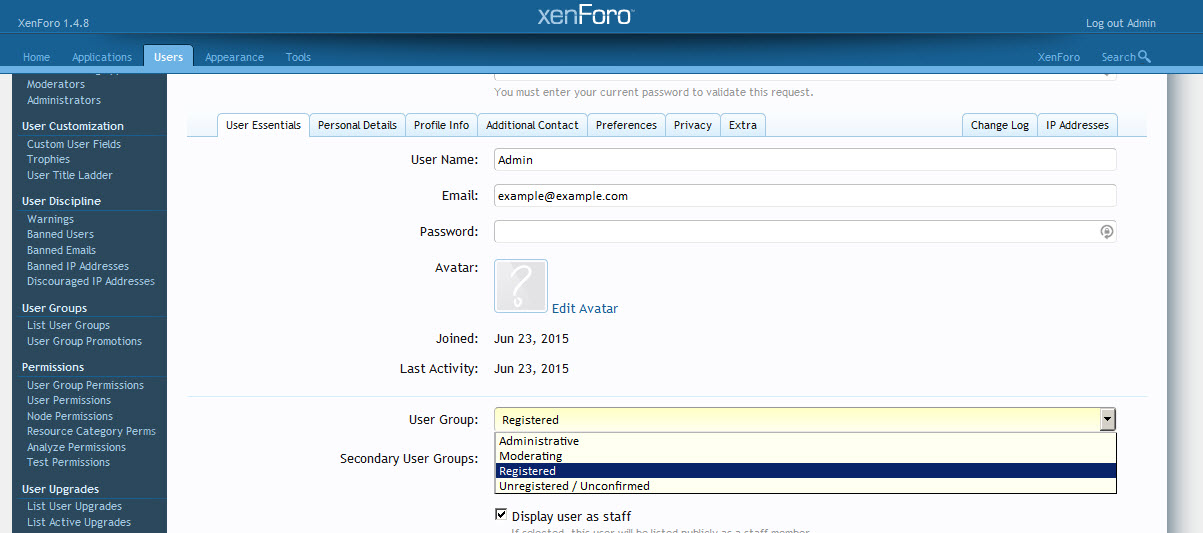
Task: Open the Tools navigation tab
Action: (x=298, y=57)
